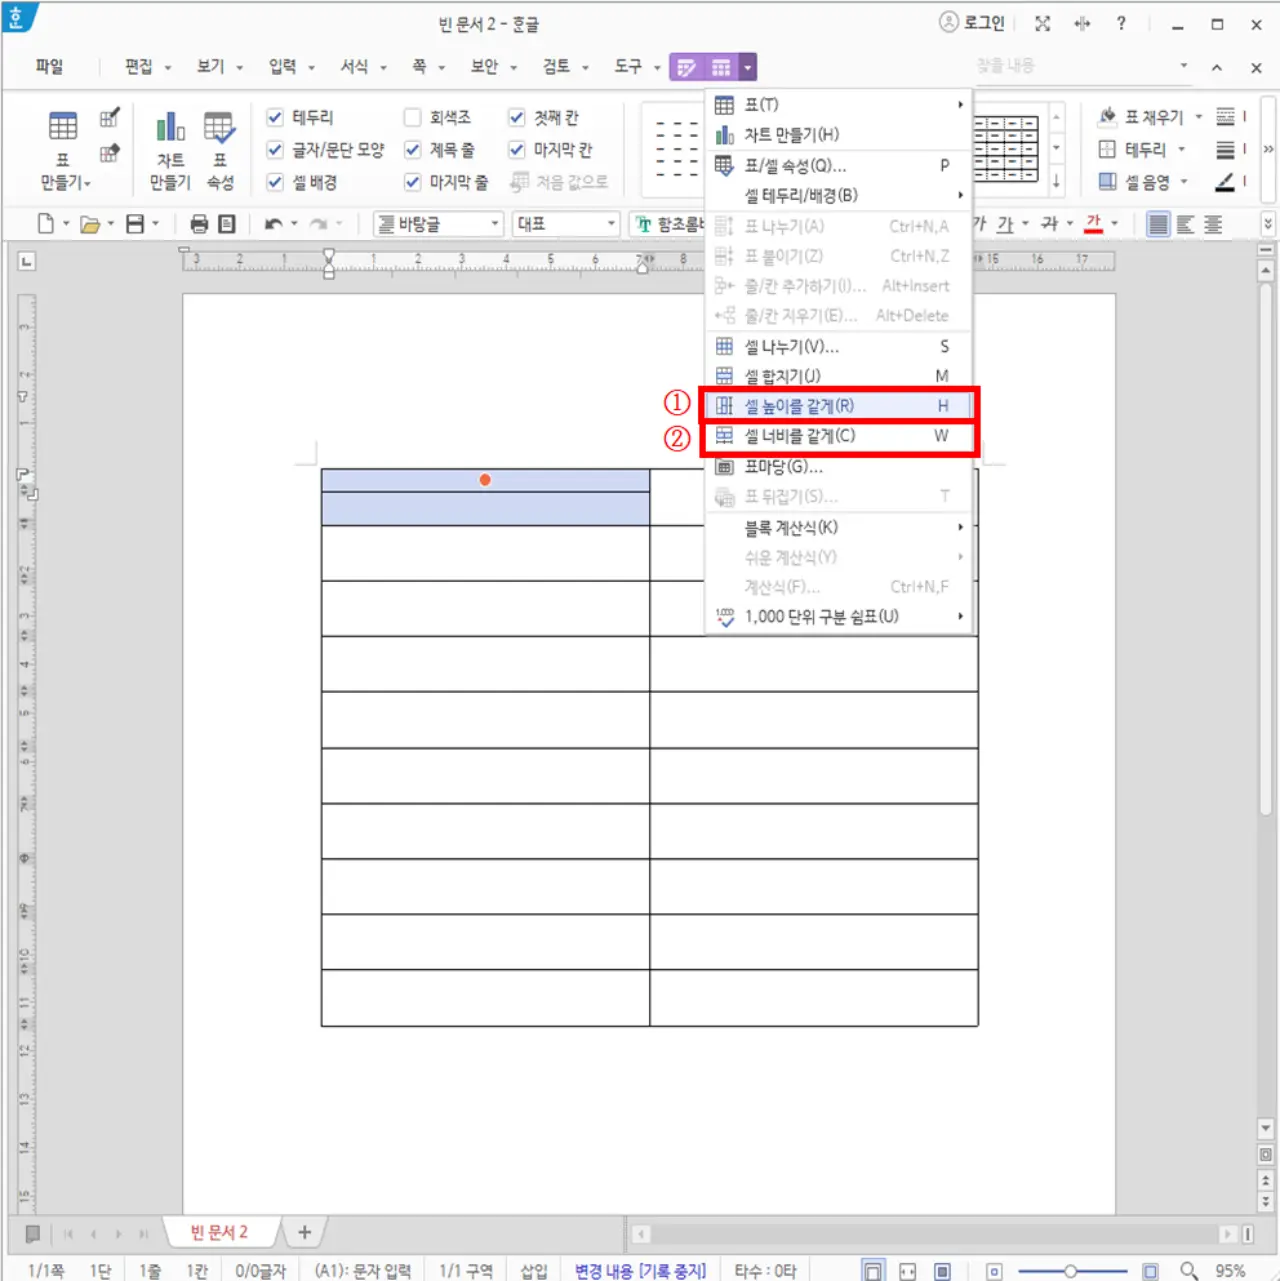Open 표 속성 table properties icon
This screenshot has height=1281, width=1280.
(219, 127)
